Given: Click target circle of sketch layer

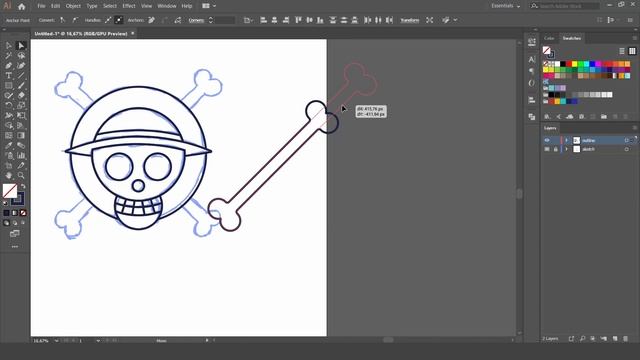Looking at the screenshot, I should pos(627,149).
